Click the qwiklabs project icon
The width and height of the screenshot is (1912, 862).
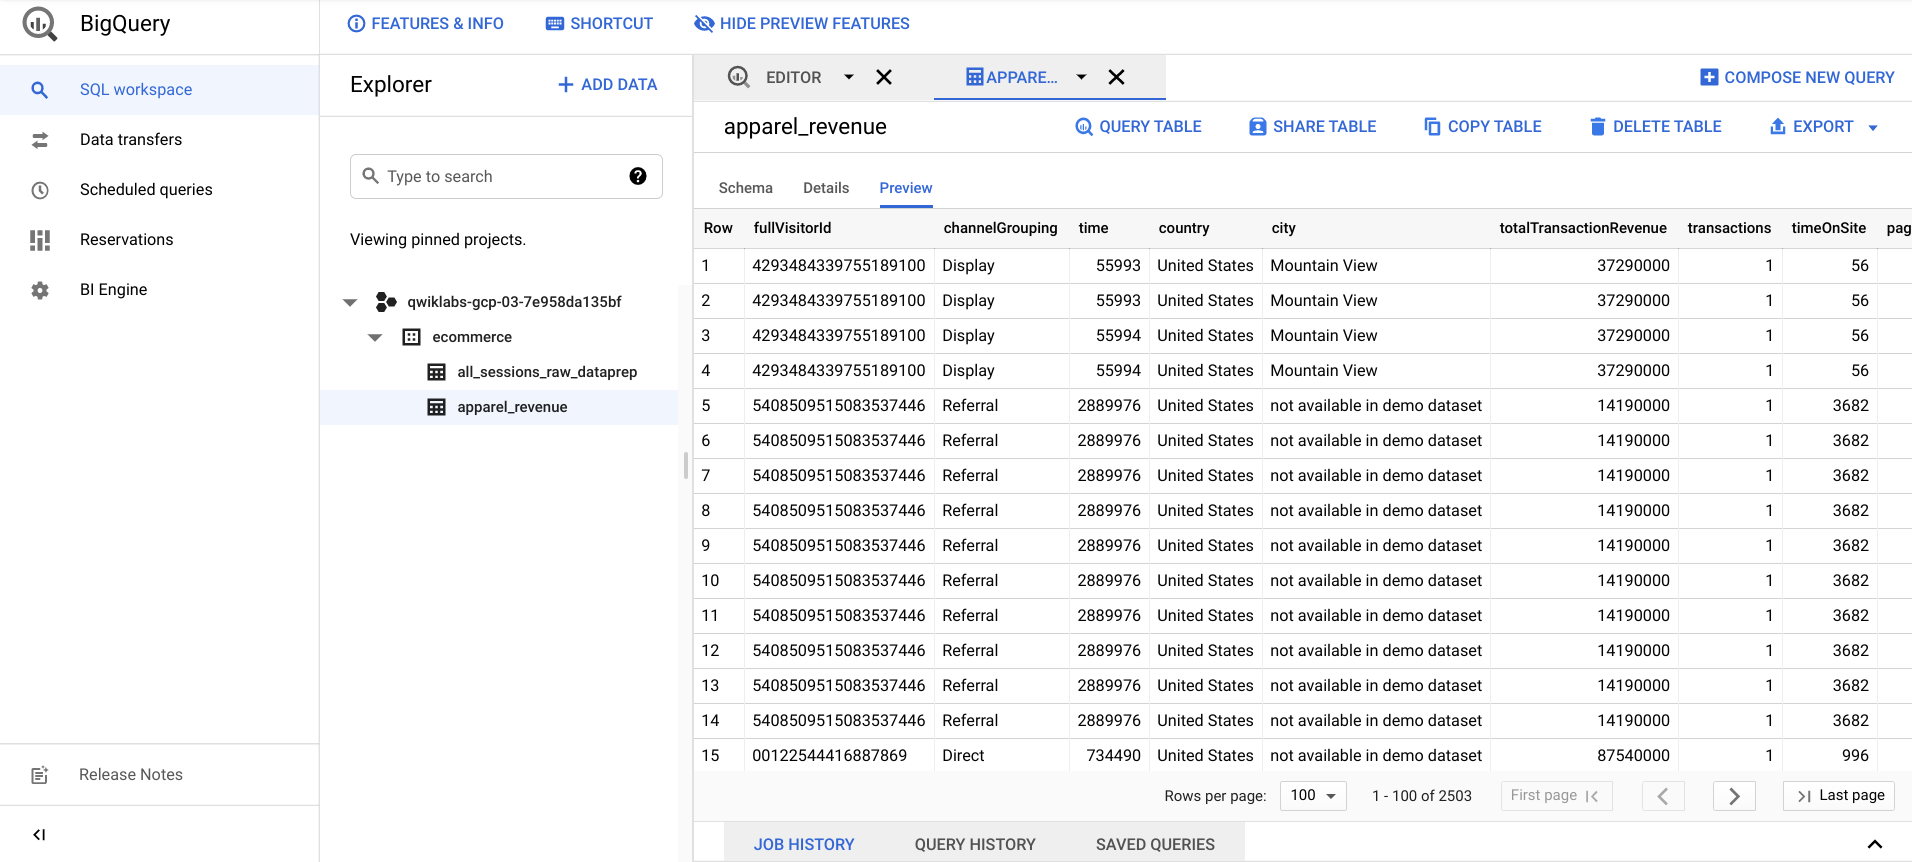coord(386,301)
